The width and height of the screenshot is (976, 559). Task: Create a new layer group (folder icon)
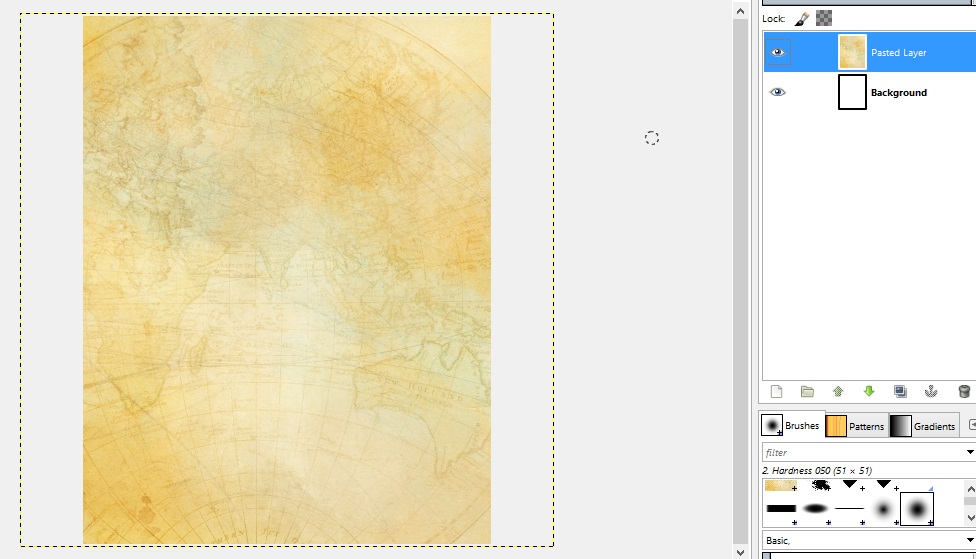pos(807,392)
